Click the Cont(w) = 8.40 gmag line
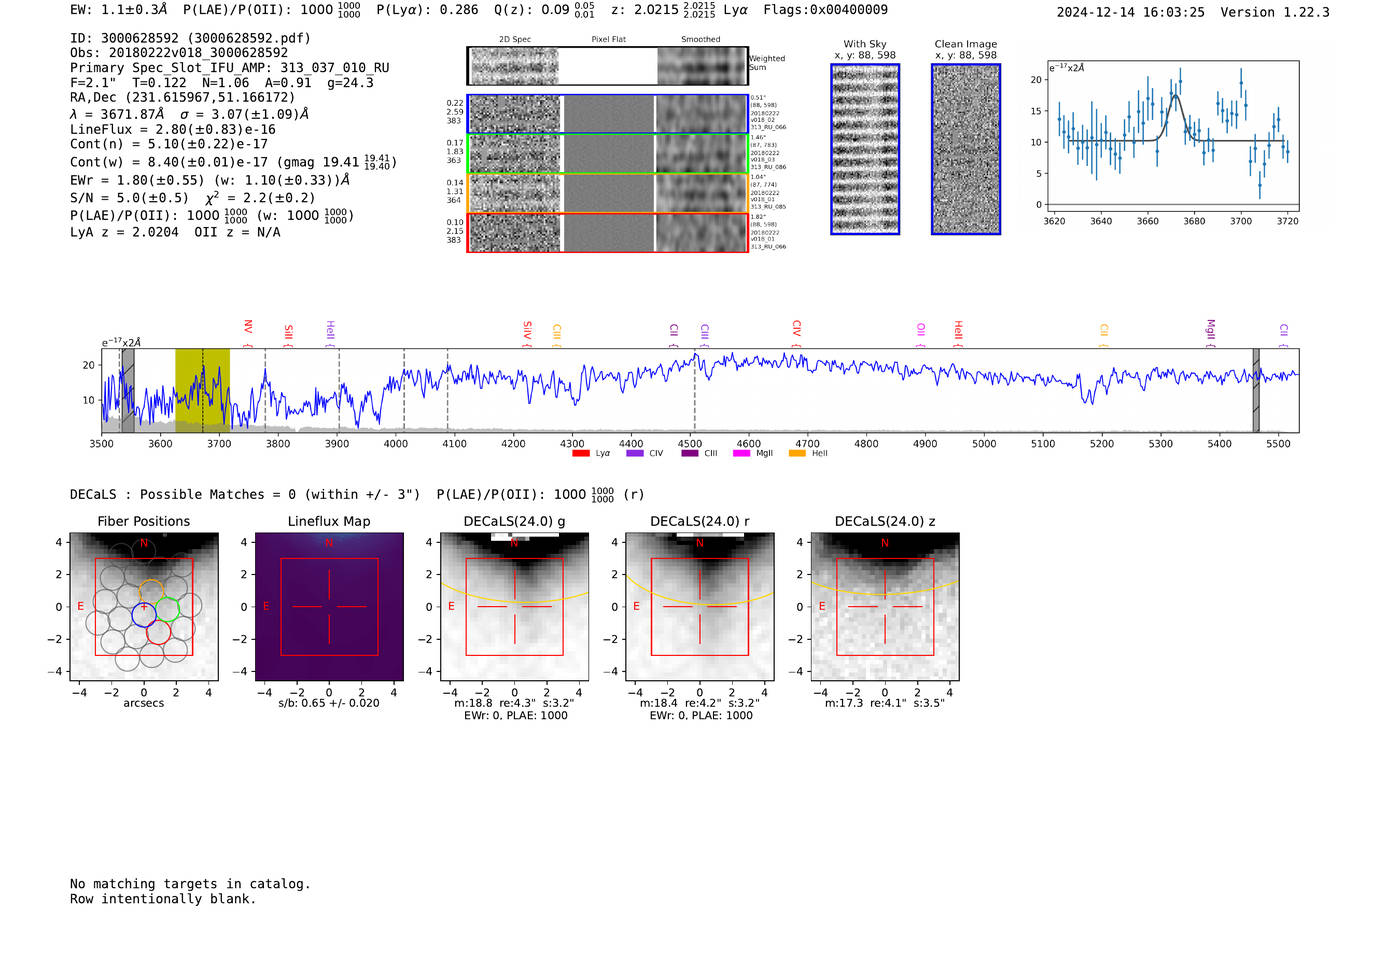This screenshot has height=953, width=1400. (x=233, y=161)
